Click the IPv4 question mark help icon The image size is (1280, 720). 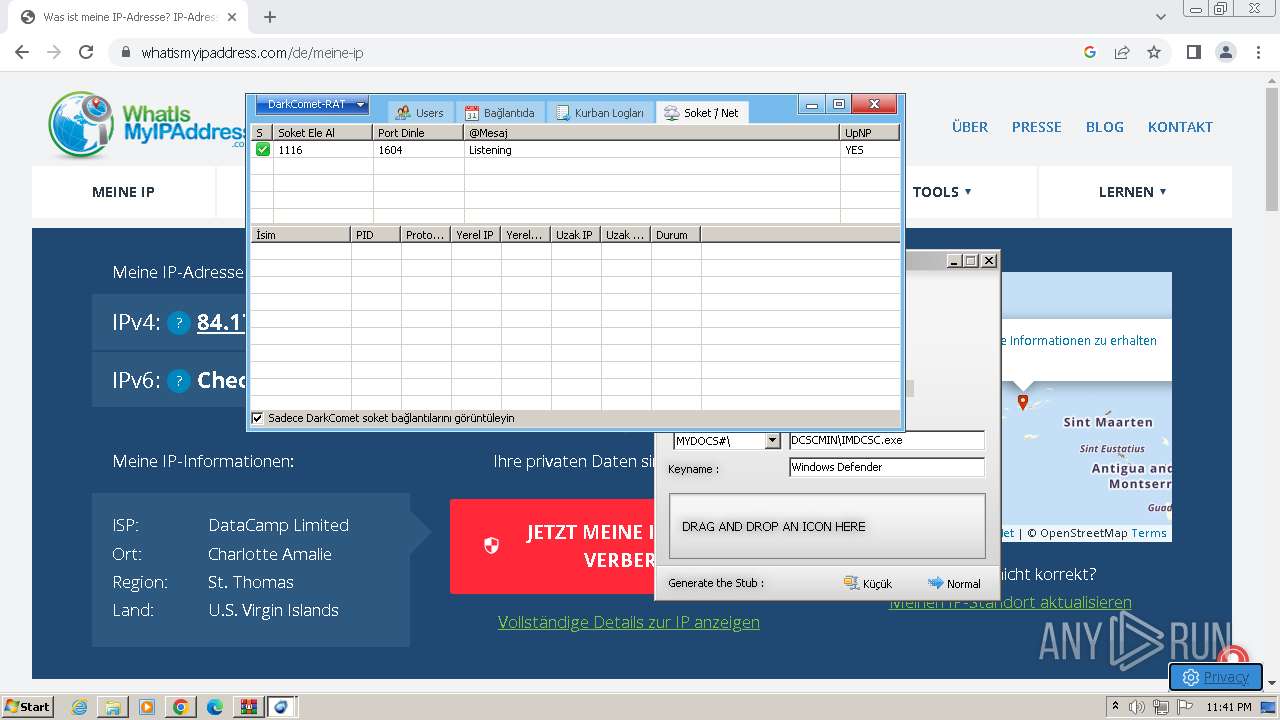click(x=178, y=323)
